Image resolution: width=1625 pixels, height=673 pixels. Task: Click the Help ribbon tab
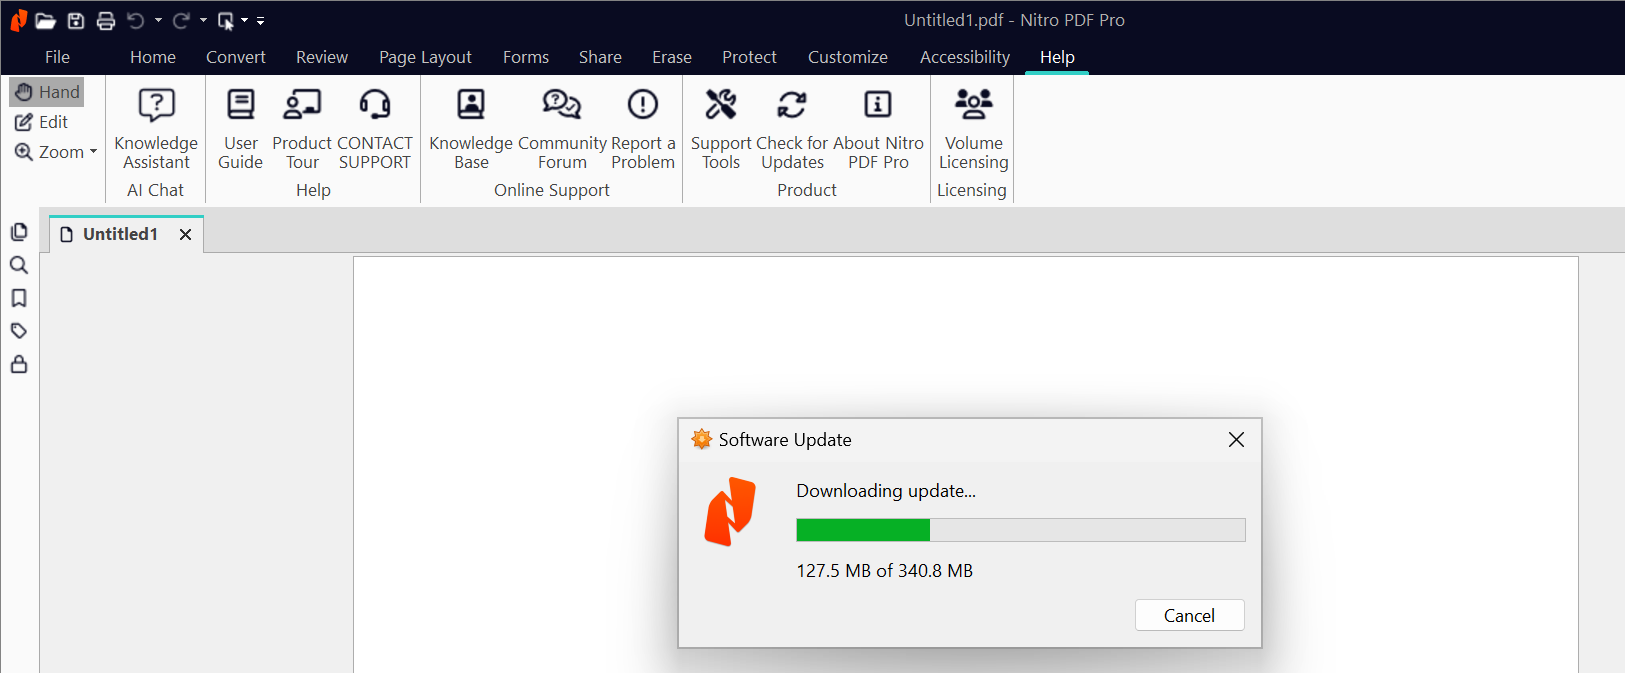1057,57
